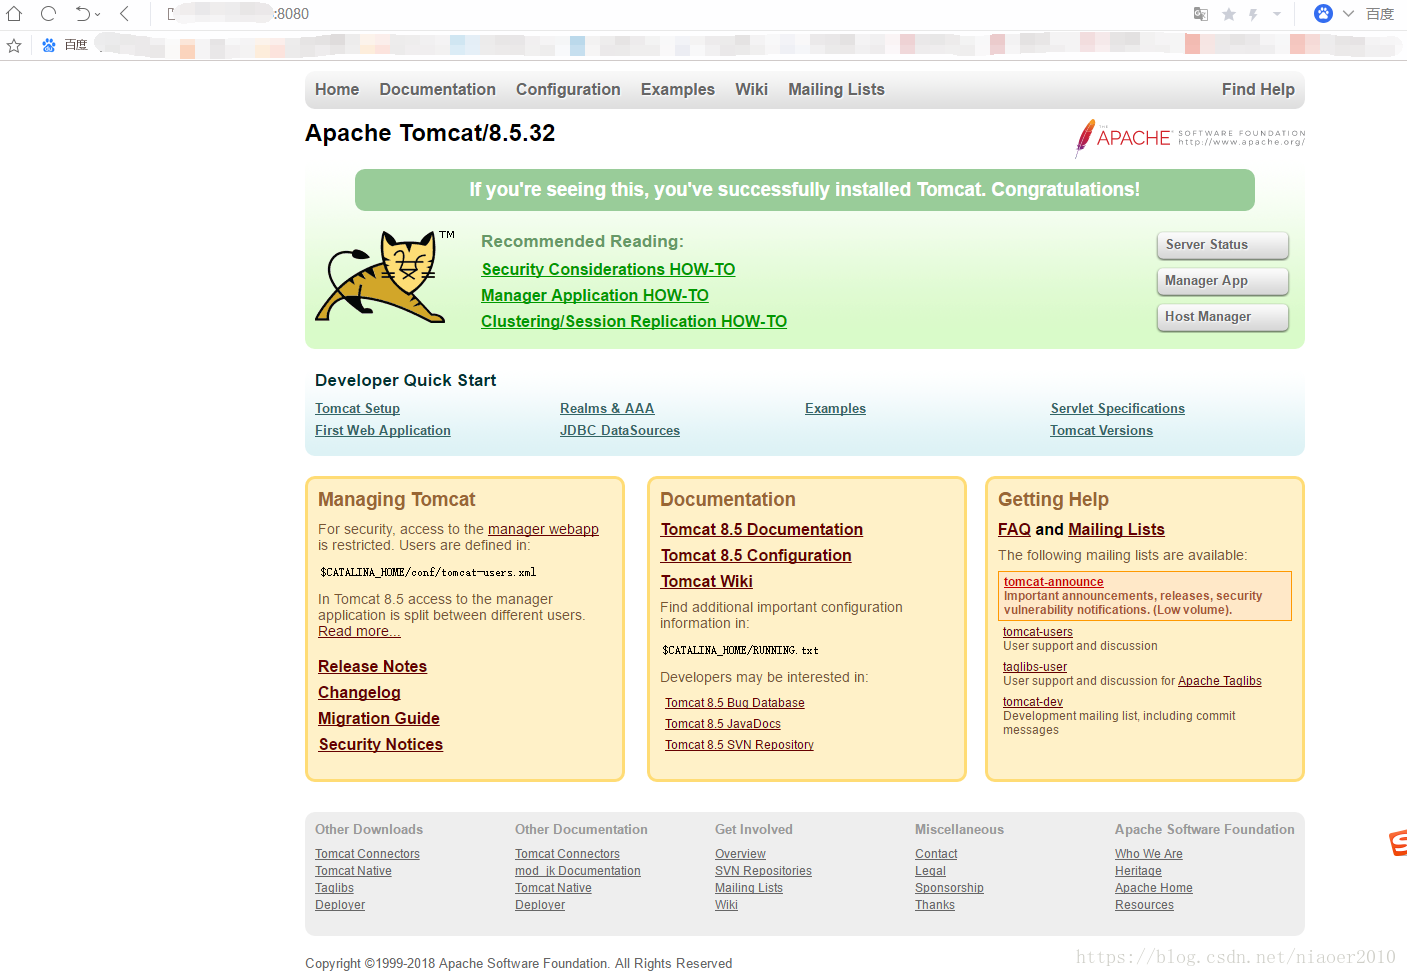Open the Contact link under Miscellaneous

coord(936,854)
